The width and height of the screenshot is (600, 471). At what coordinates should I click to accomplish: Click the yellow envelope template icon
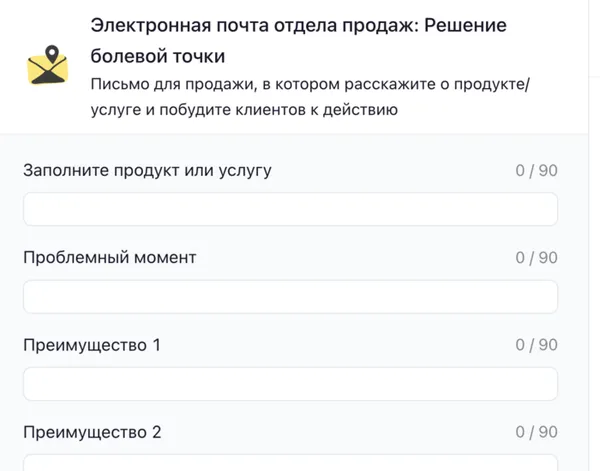click(x=46, y=66)
